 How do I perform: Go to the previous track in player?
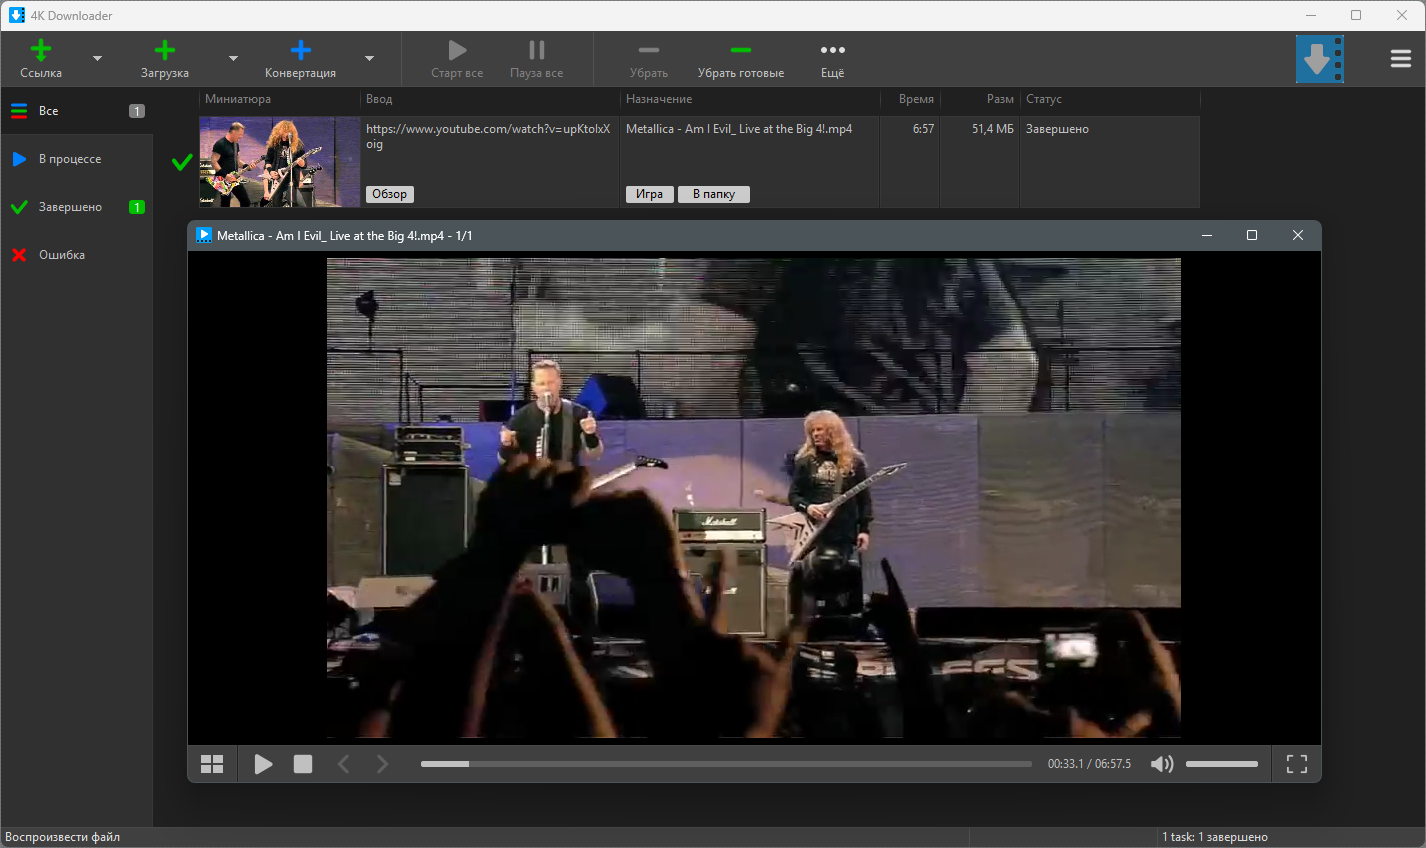343,764
